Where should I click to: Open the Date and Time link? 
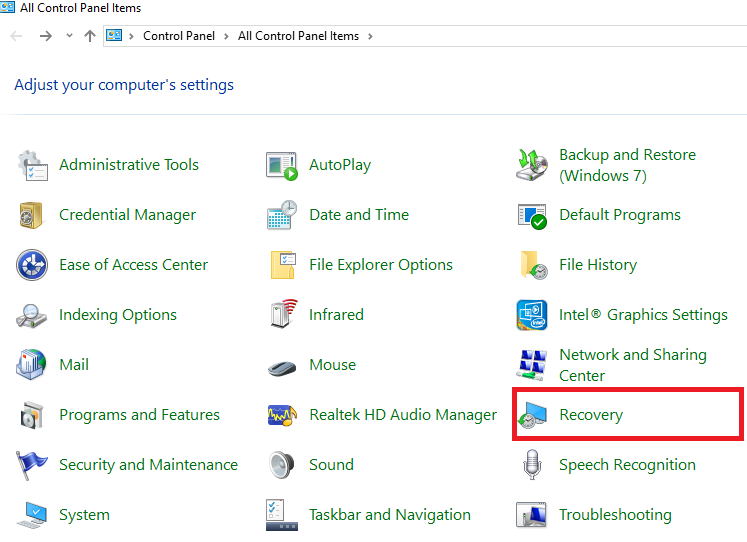[x=359, y=215]
